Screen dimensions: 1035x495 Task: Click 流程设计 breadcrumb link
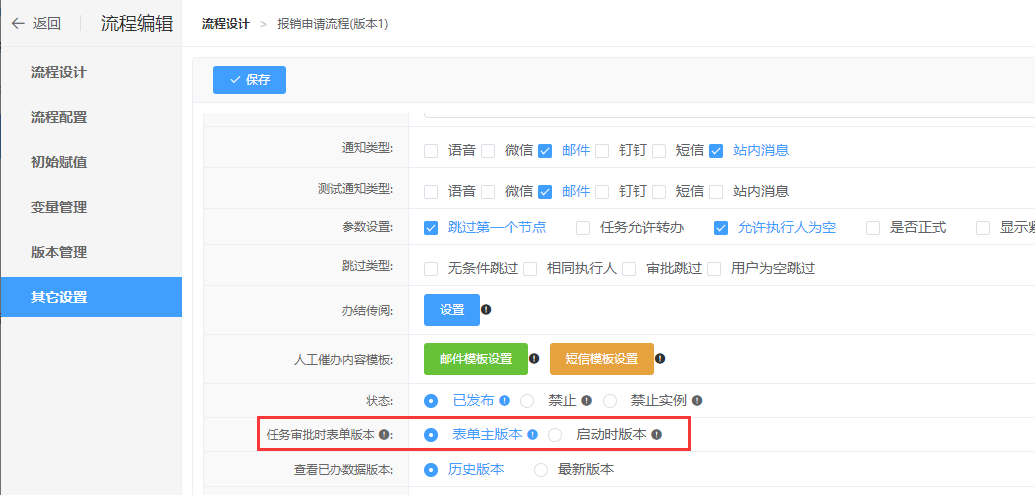[225, 24]
